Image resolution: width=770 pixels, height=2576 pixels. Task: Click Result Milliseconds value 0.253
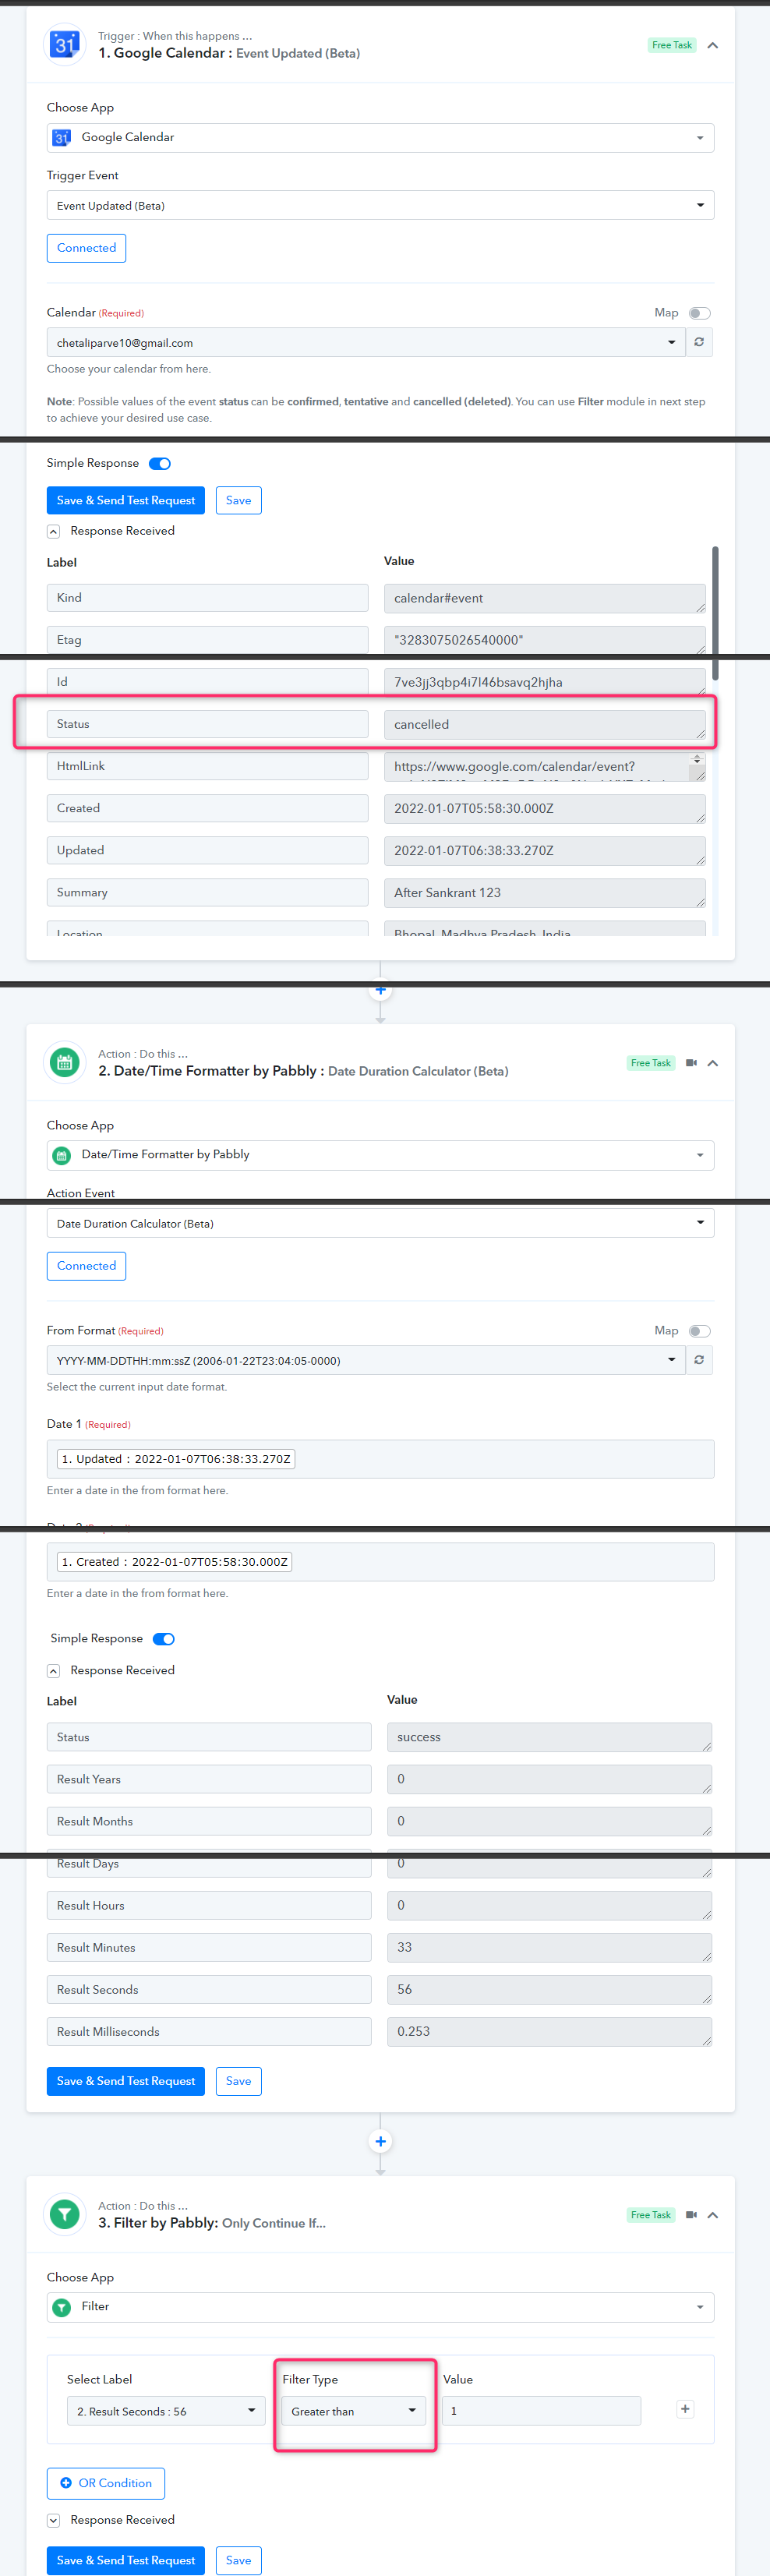tap(549, 2031)
